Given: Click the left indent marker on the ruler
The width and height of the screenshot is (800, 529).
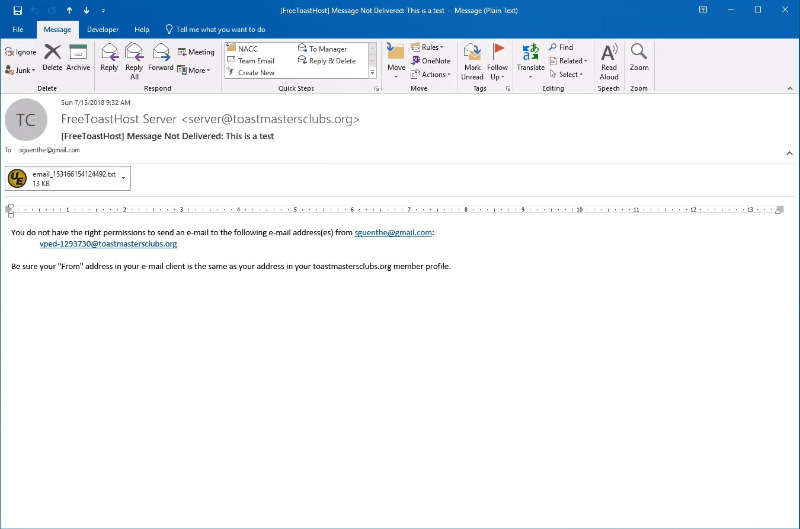Looking at the screenshot, I should (10, 211).
